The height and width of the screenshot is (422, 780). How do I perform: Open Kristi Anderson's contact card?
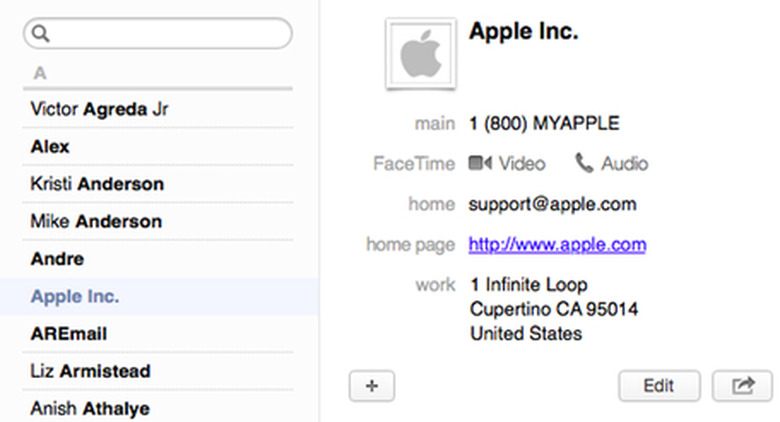pyautogui.click(x=97, y=184)
